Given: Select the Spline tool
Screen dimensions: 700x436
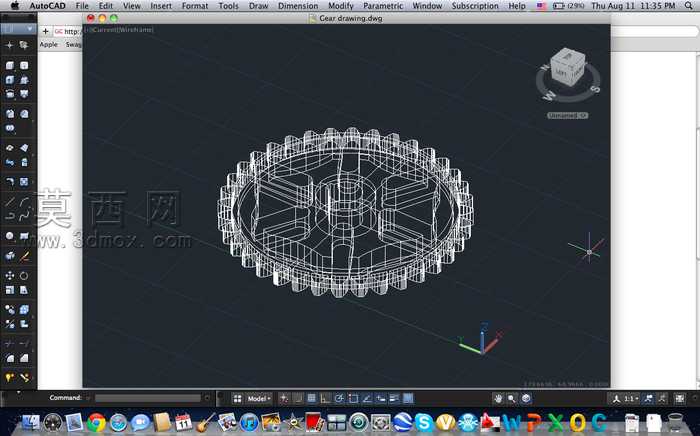Looking at the screenshot, I should coord(24,216).
